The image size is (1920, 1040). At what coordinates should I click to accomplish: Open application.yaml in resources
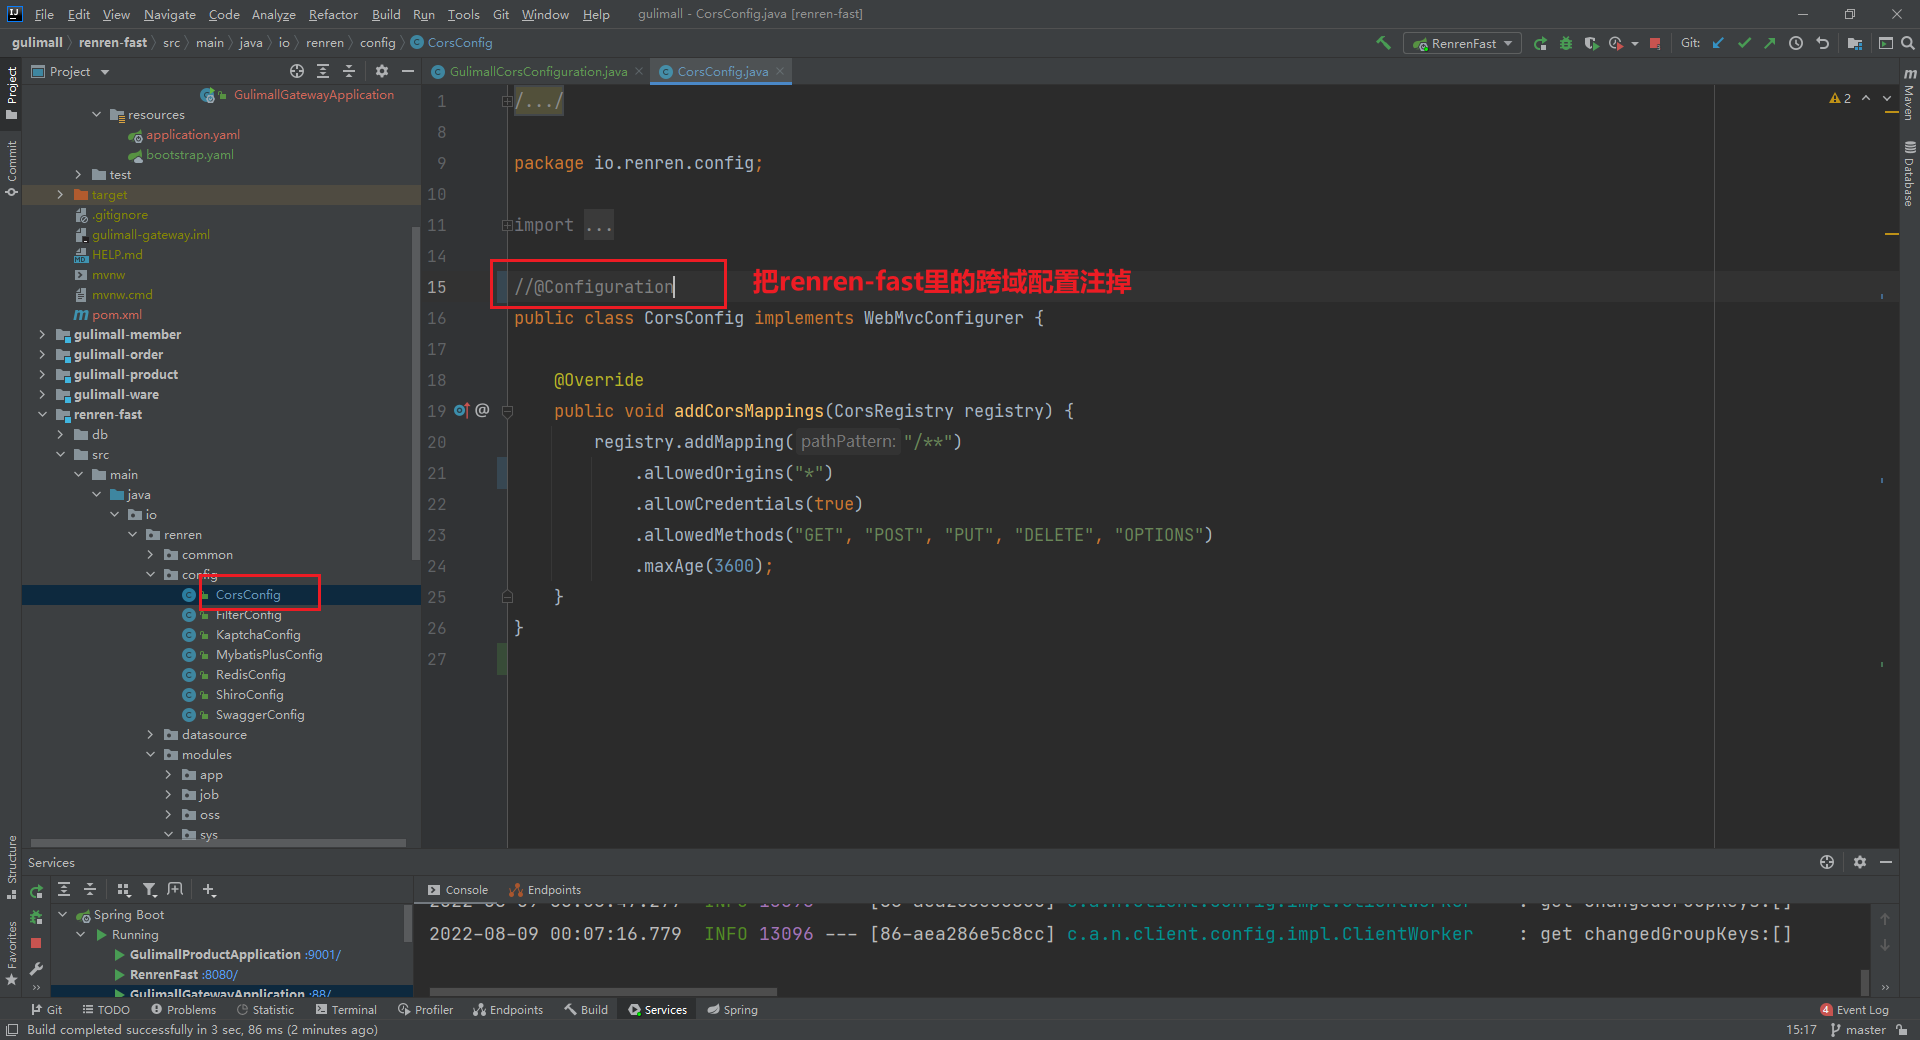(x=192, y=134)
